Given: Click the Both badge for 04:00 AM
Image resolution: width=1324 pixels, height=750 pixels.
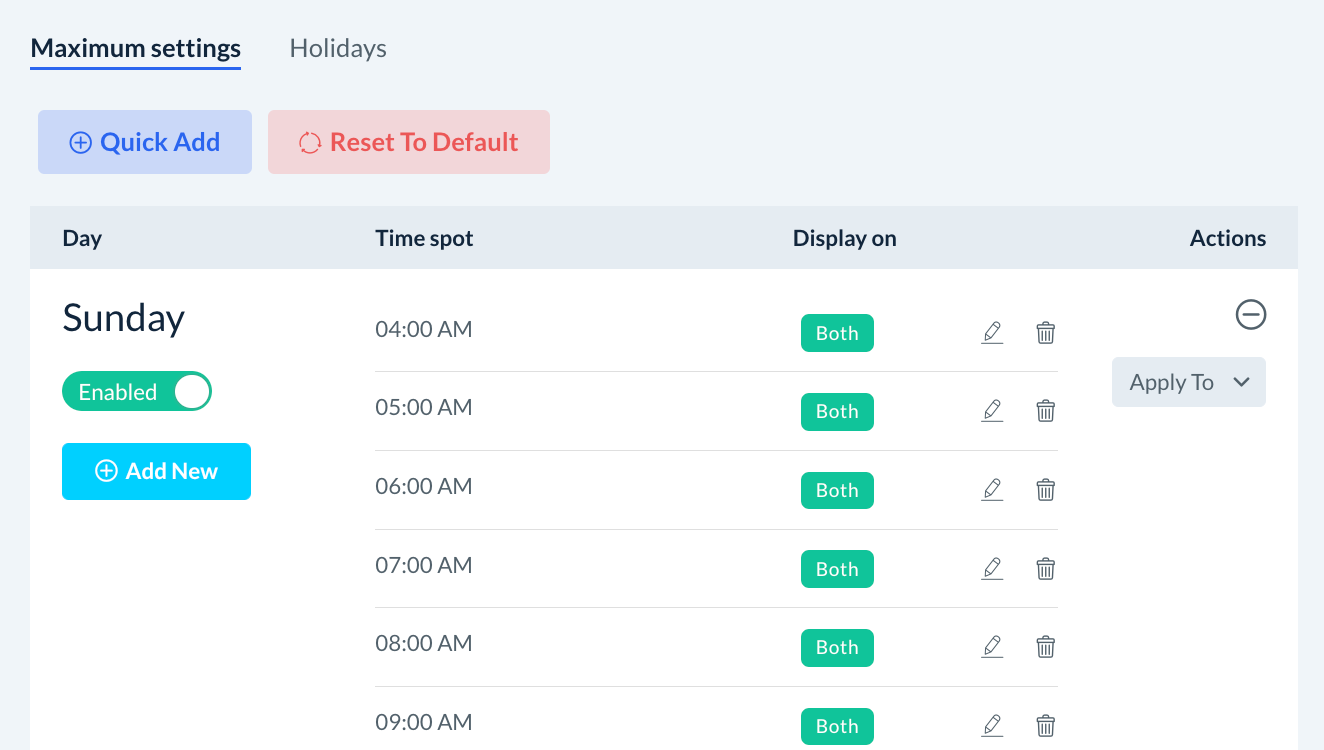Looking at the screenshot, I should click(x=837, y=333).
